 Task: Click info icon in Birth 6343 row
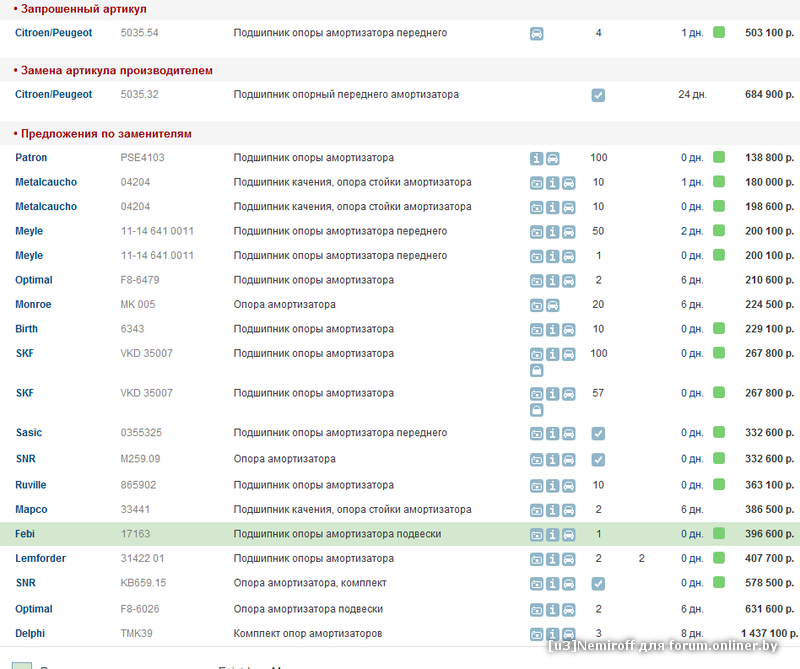553,329
